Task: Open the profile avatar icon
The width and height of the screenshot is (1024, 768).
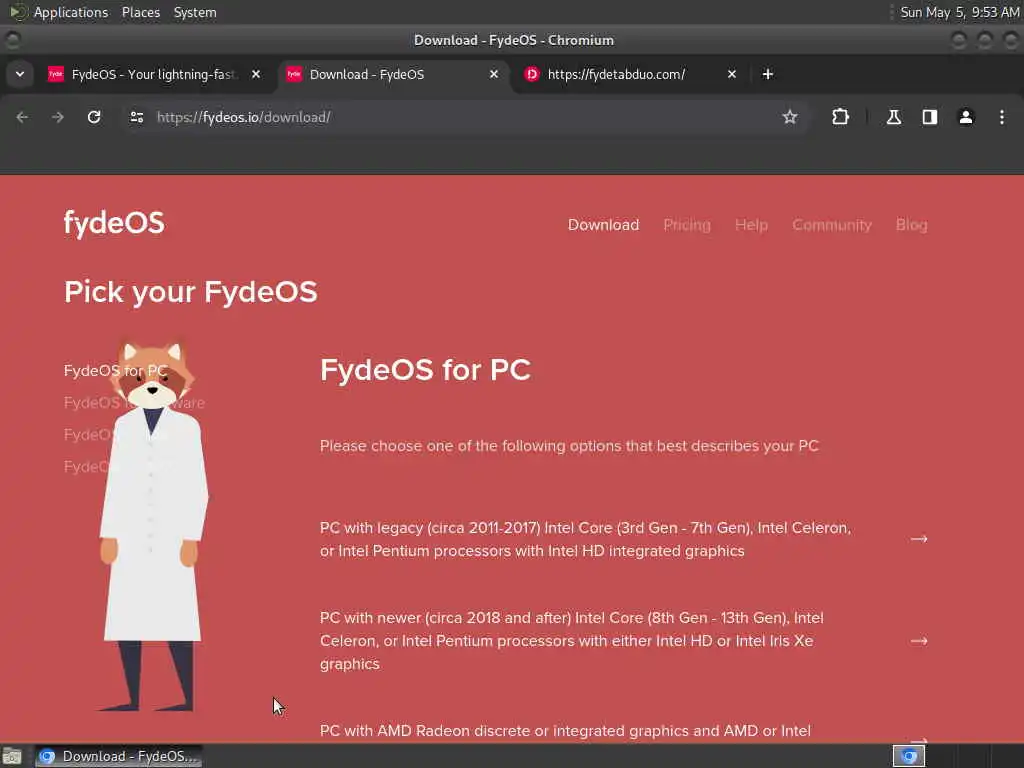Action: point(965,117)
